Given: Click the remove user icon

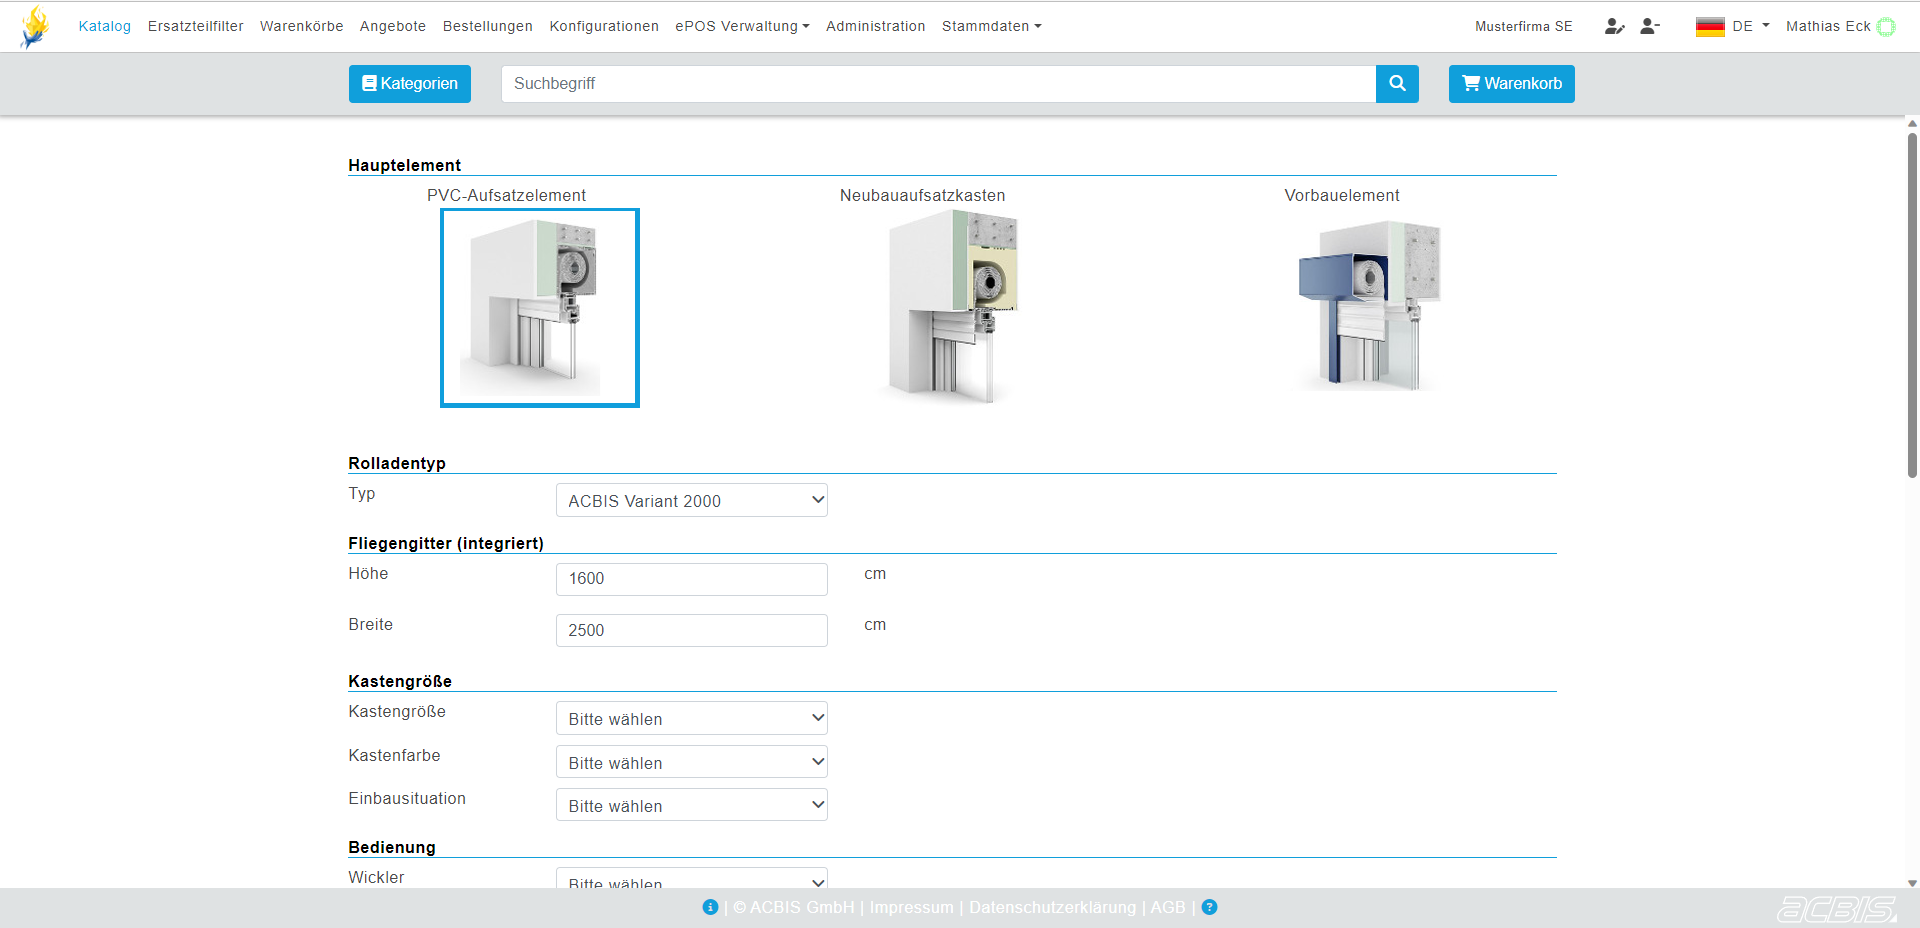Looking at the screenshot, I should pos(1650,27).
